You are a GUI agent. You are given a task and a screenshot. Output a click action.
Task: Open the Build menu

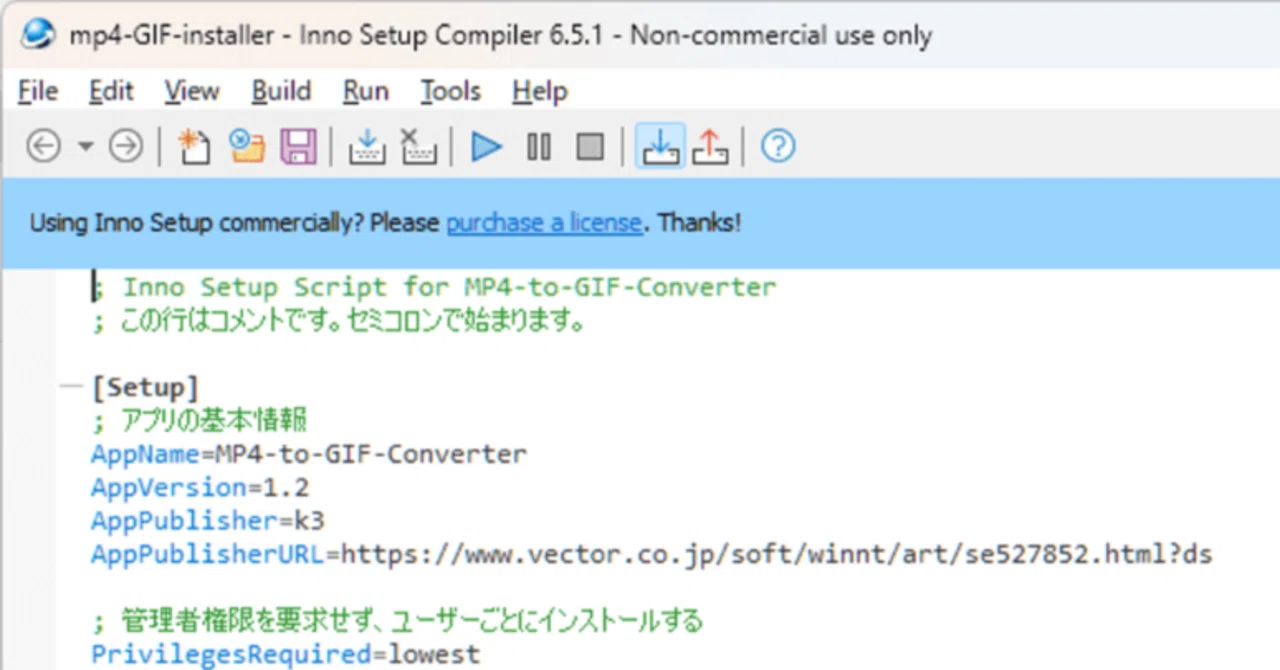click(281, 91)
